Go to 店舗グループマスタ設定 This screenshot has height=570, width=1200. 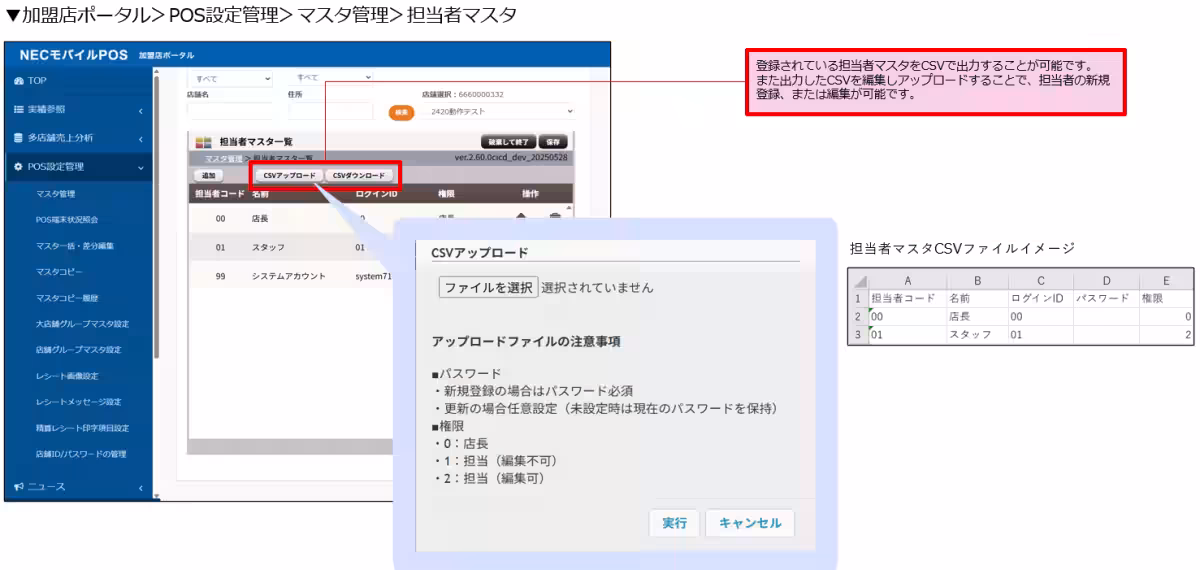coord(78,350)
